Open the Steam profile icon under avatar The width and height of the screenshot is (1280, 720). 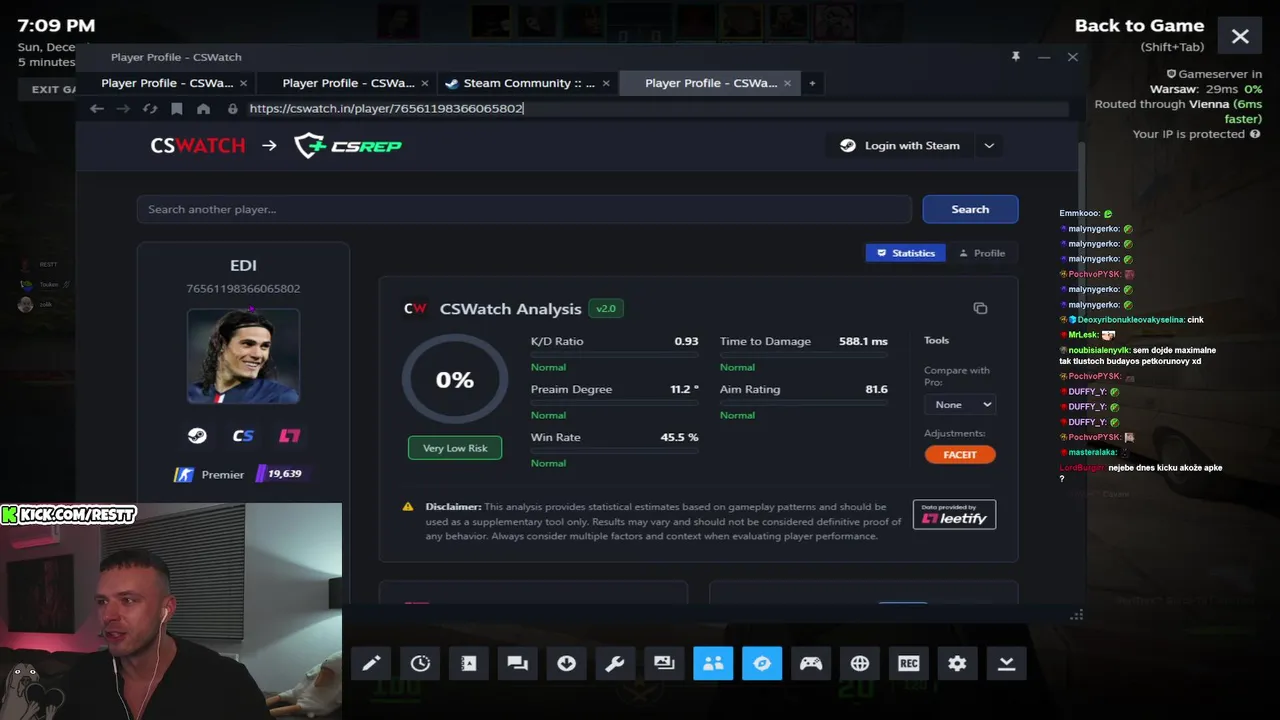tap(197, 436)
